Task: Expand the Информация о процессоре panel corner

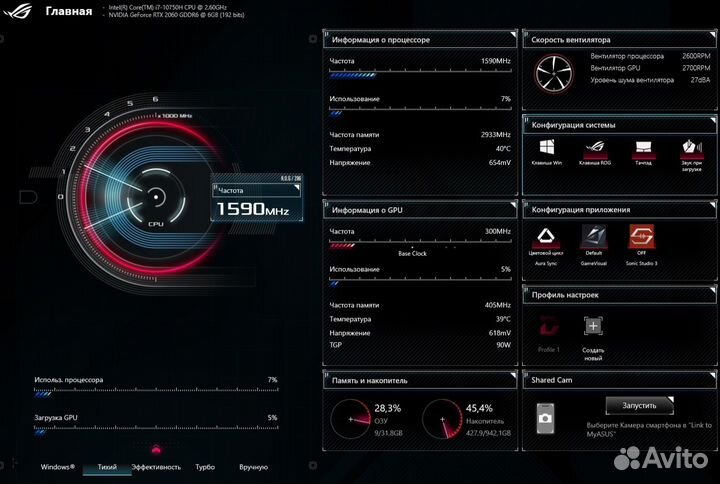Action: click(513, 34)
